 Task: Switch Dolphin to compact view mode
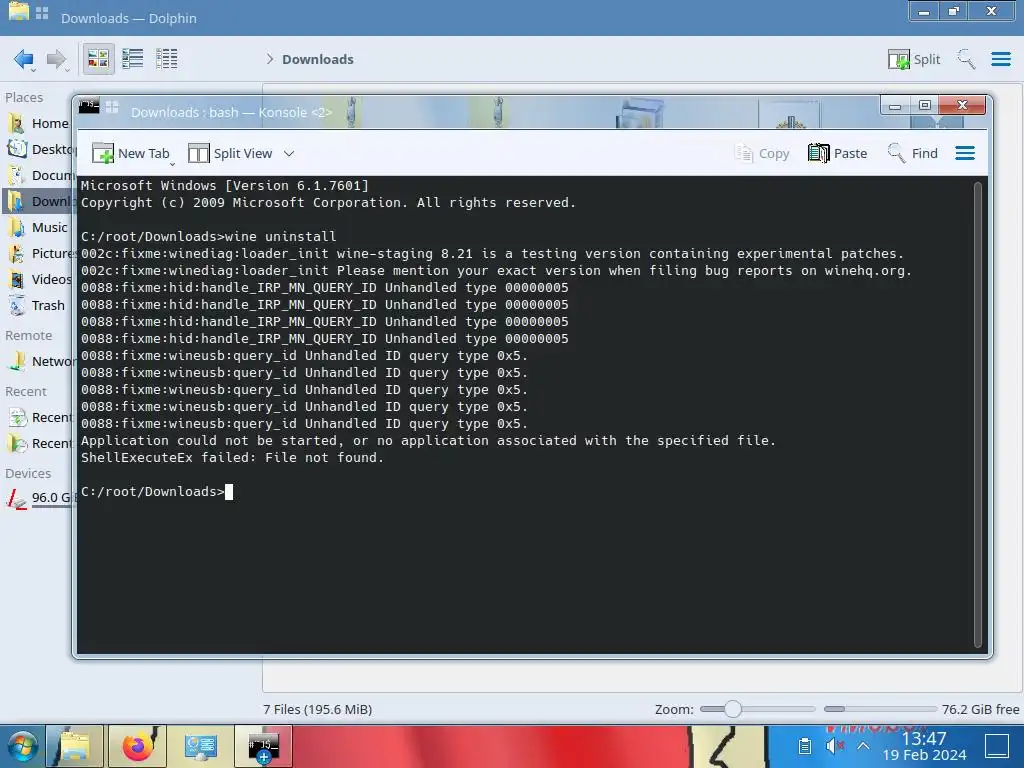coord(133,59)
